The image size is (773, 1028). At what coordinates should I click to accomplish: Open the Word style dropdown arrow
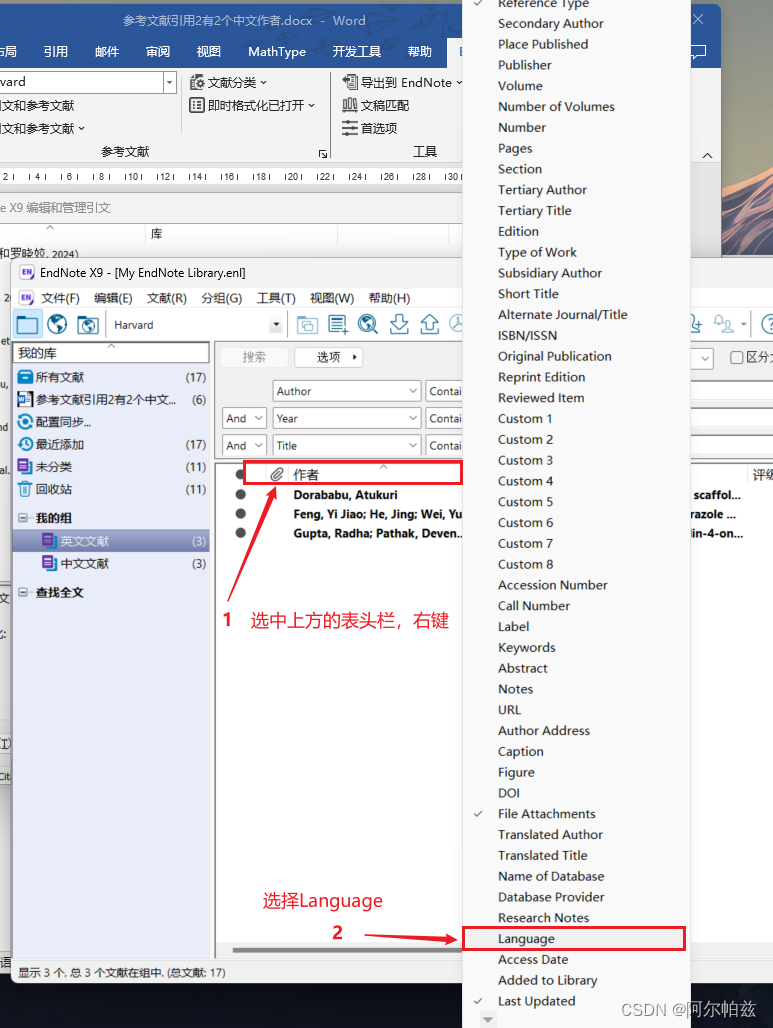tap(170, 82)
